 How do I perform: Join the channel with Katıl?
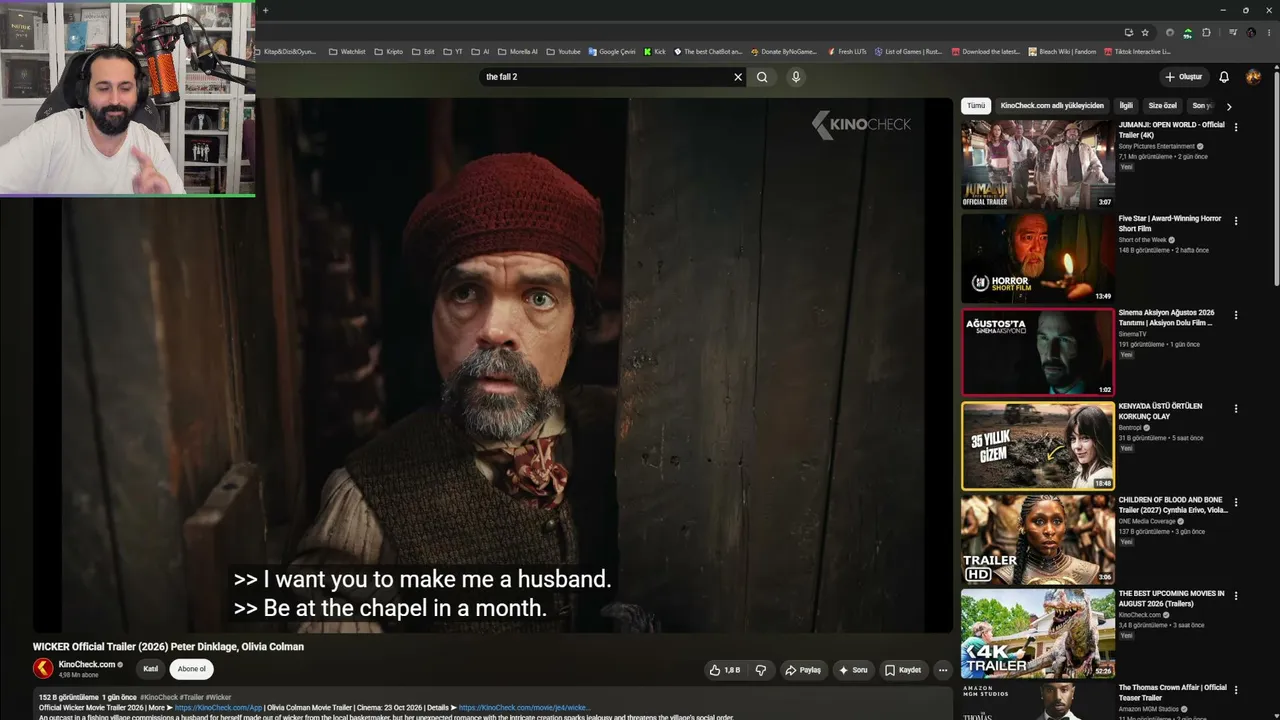pos(151,669)
